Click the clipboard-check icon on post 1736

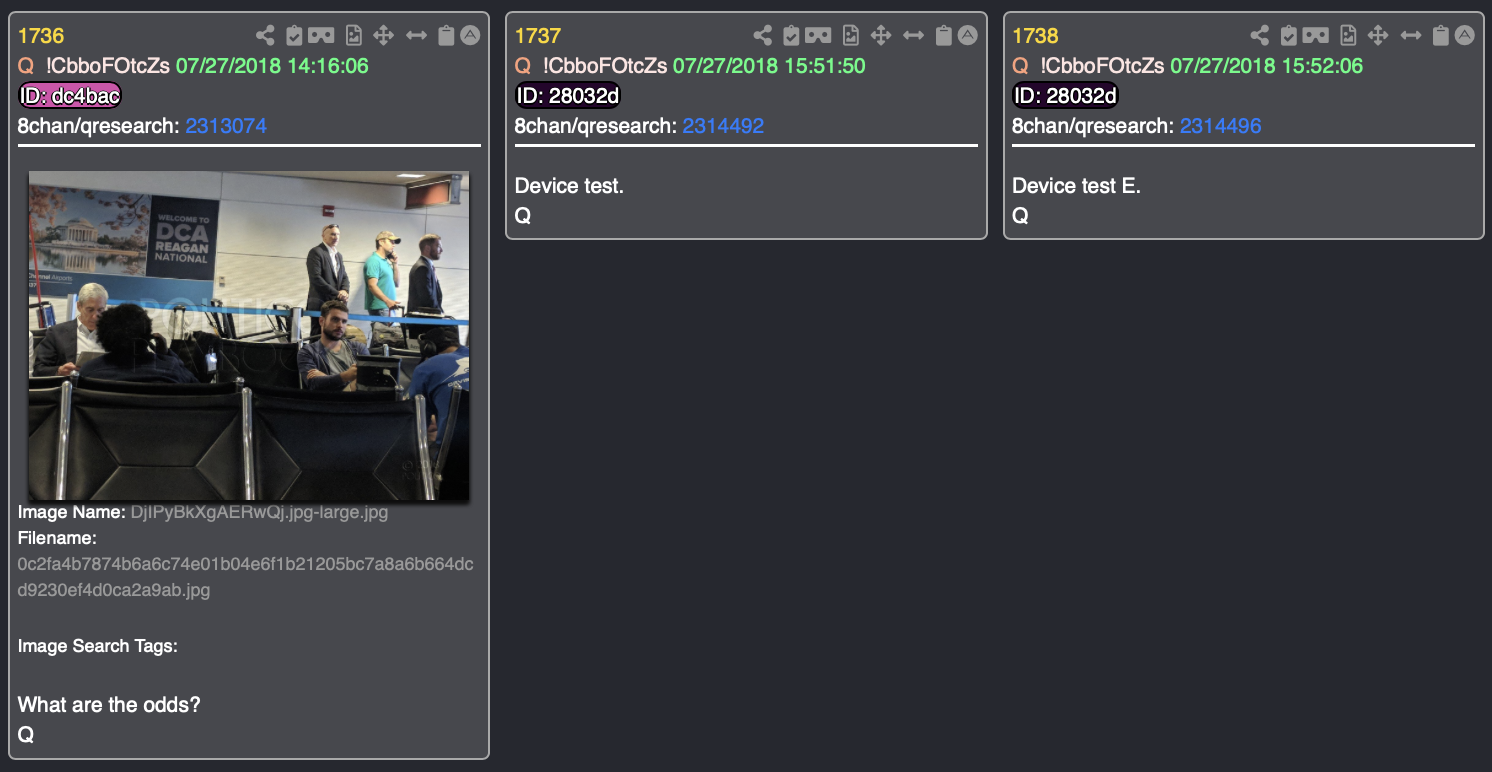[294, 36]
